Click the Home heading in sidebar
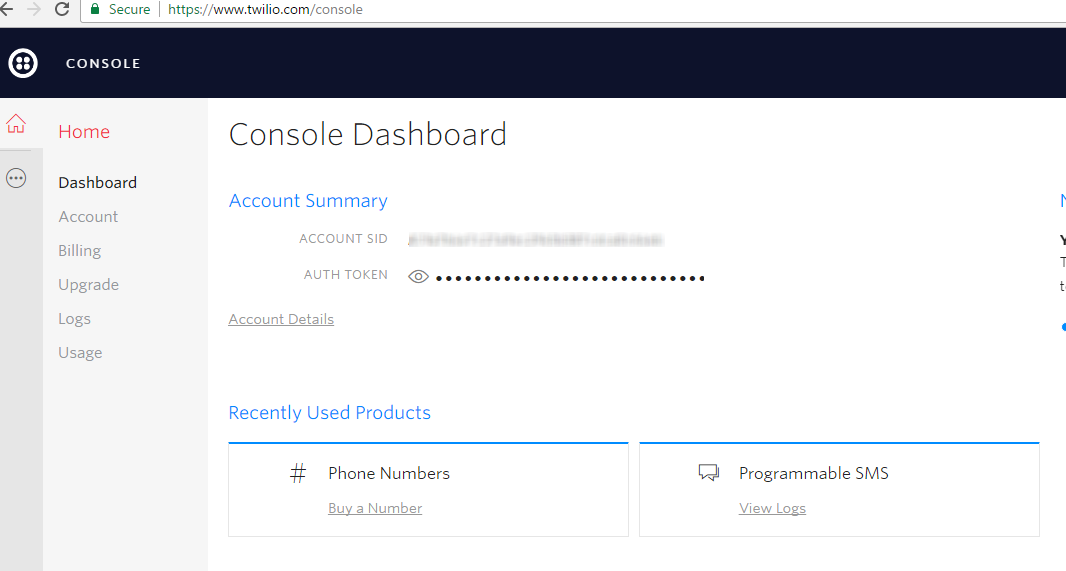 pos(84,131)
